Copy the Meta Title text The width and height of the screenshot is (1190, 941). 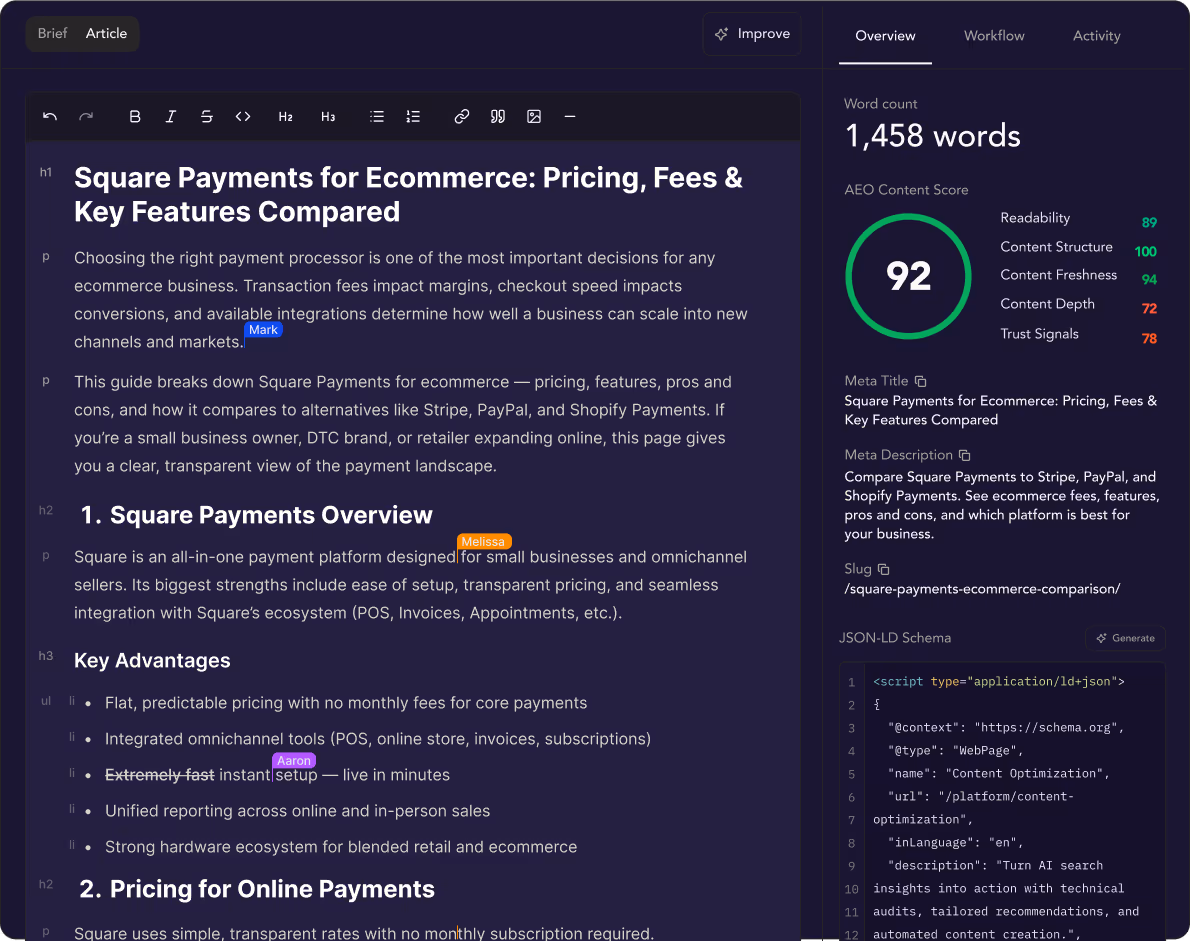(921, 380)
